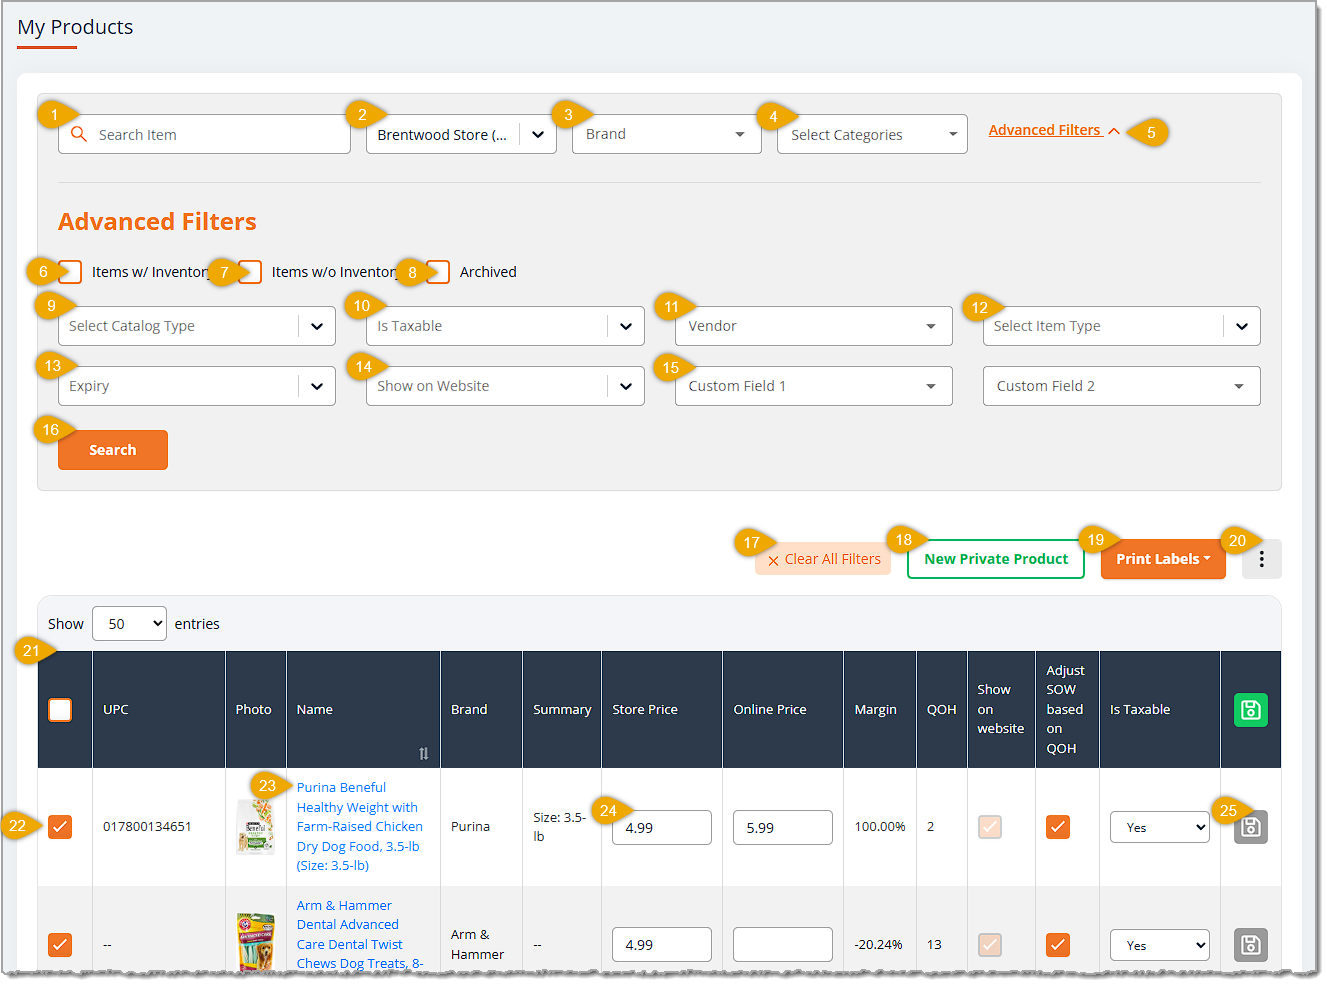
Task: Open the Brentwood Store dropdown
Action: [461, 134]
